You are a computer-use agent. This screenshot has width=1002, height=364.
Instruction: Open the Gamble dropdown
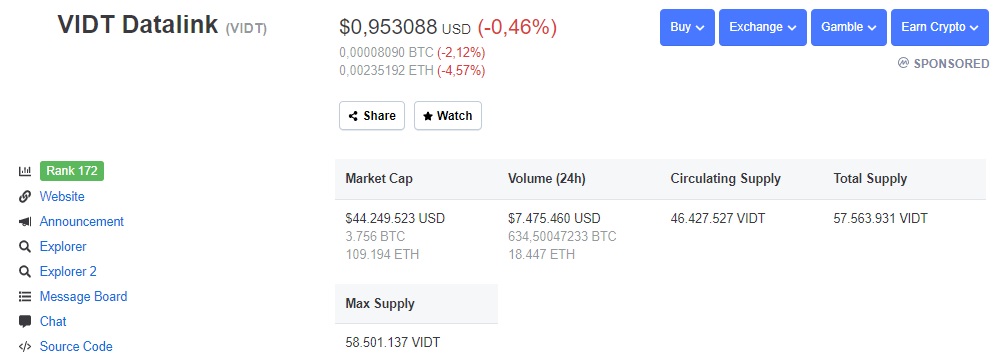tap(849, 27)
